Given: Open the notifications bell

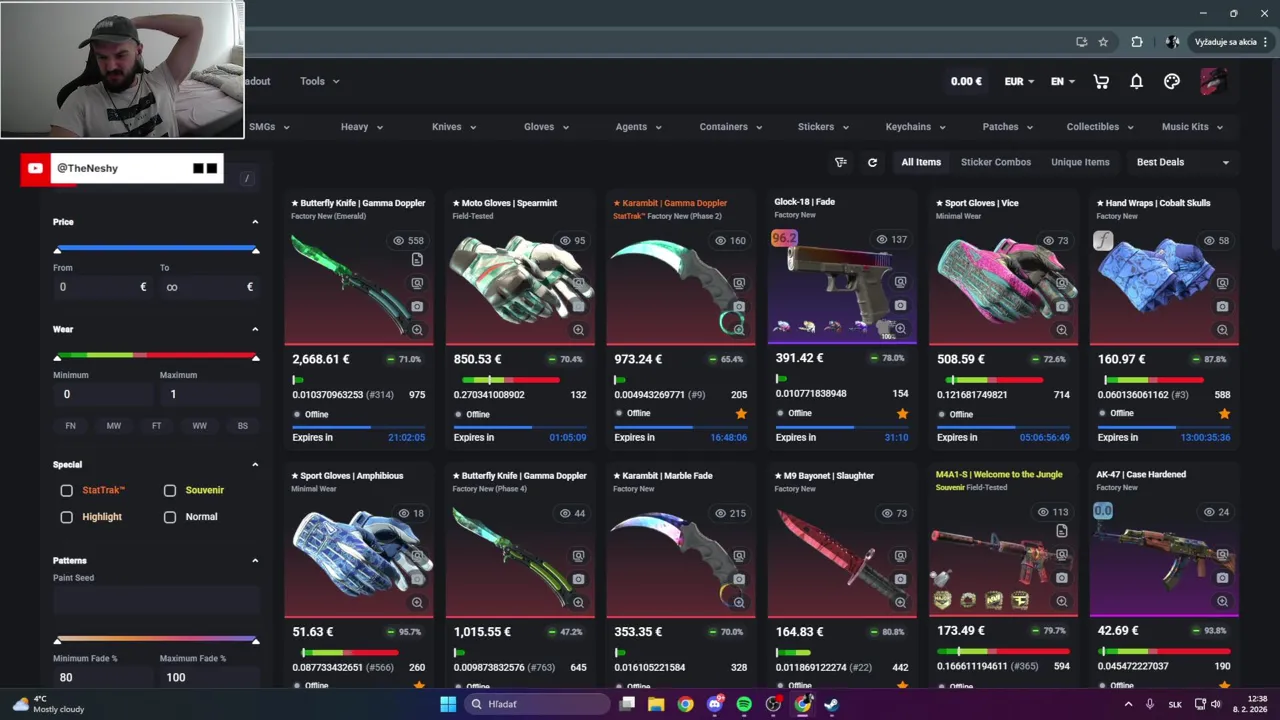Looking at the screenshot, I should point(1136,82).
